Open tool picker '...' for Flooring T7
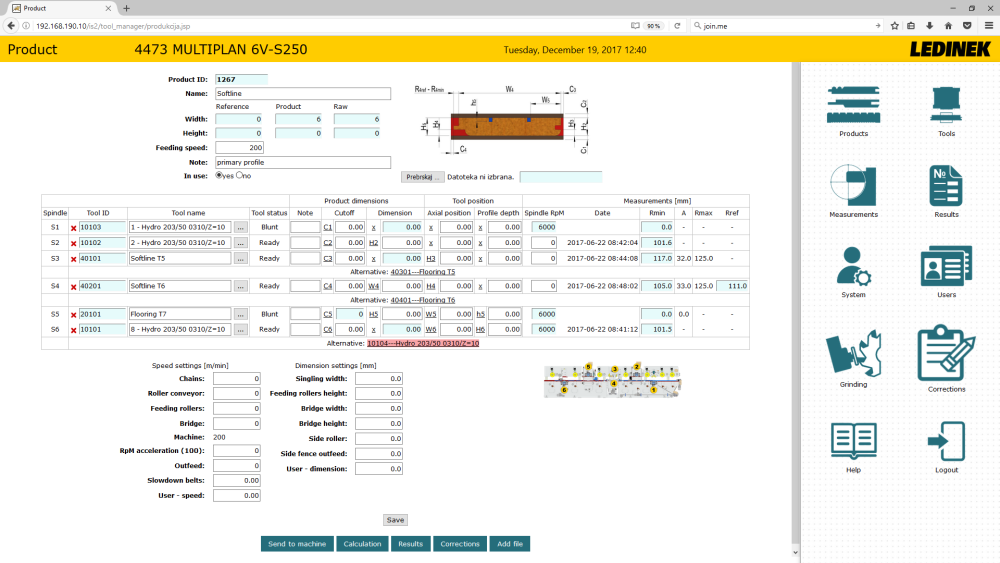The height and width of the screenshot is (563, 1000). pyautogui.click(x=240, y=314)
